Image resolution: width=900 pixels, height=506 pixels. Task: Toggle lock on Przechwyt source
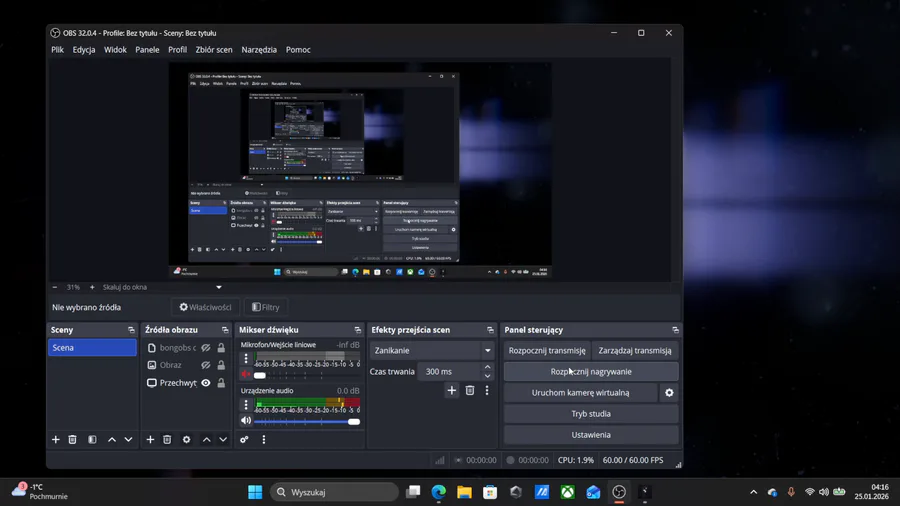(221, 383)
